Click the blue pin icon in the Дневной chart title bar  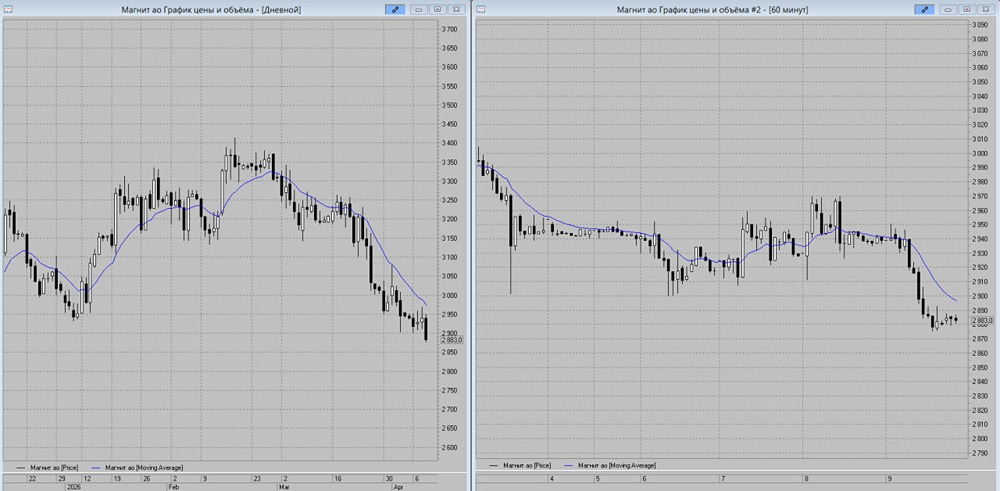(x=395, y=10)
